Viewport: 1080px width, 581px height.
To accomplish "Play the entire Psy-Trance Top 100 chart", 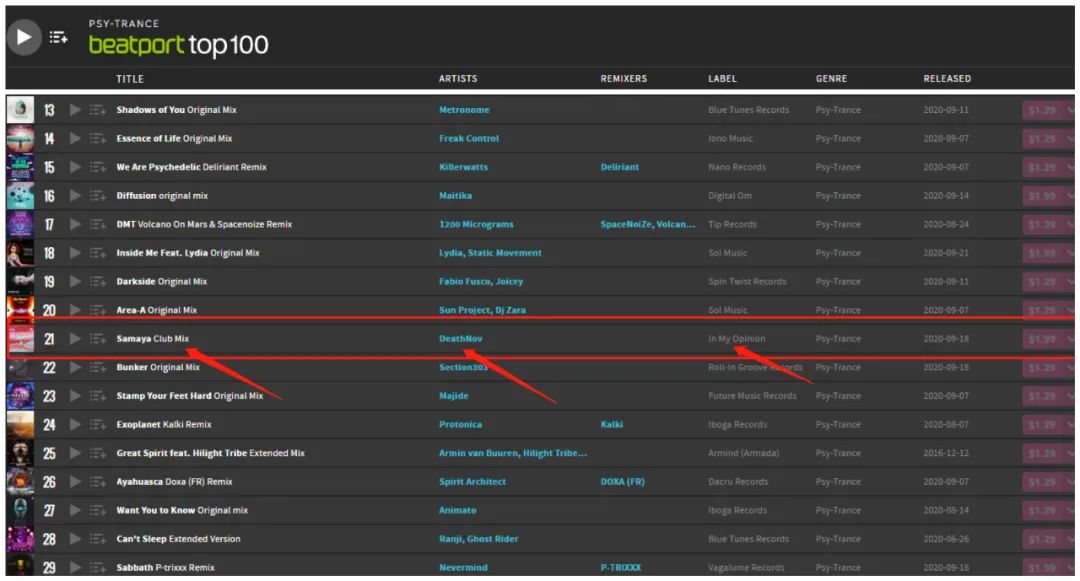I will coord(24,37).
